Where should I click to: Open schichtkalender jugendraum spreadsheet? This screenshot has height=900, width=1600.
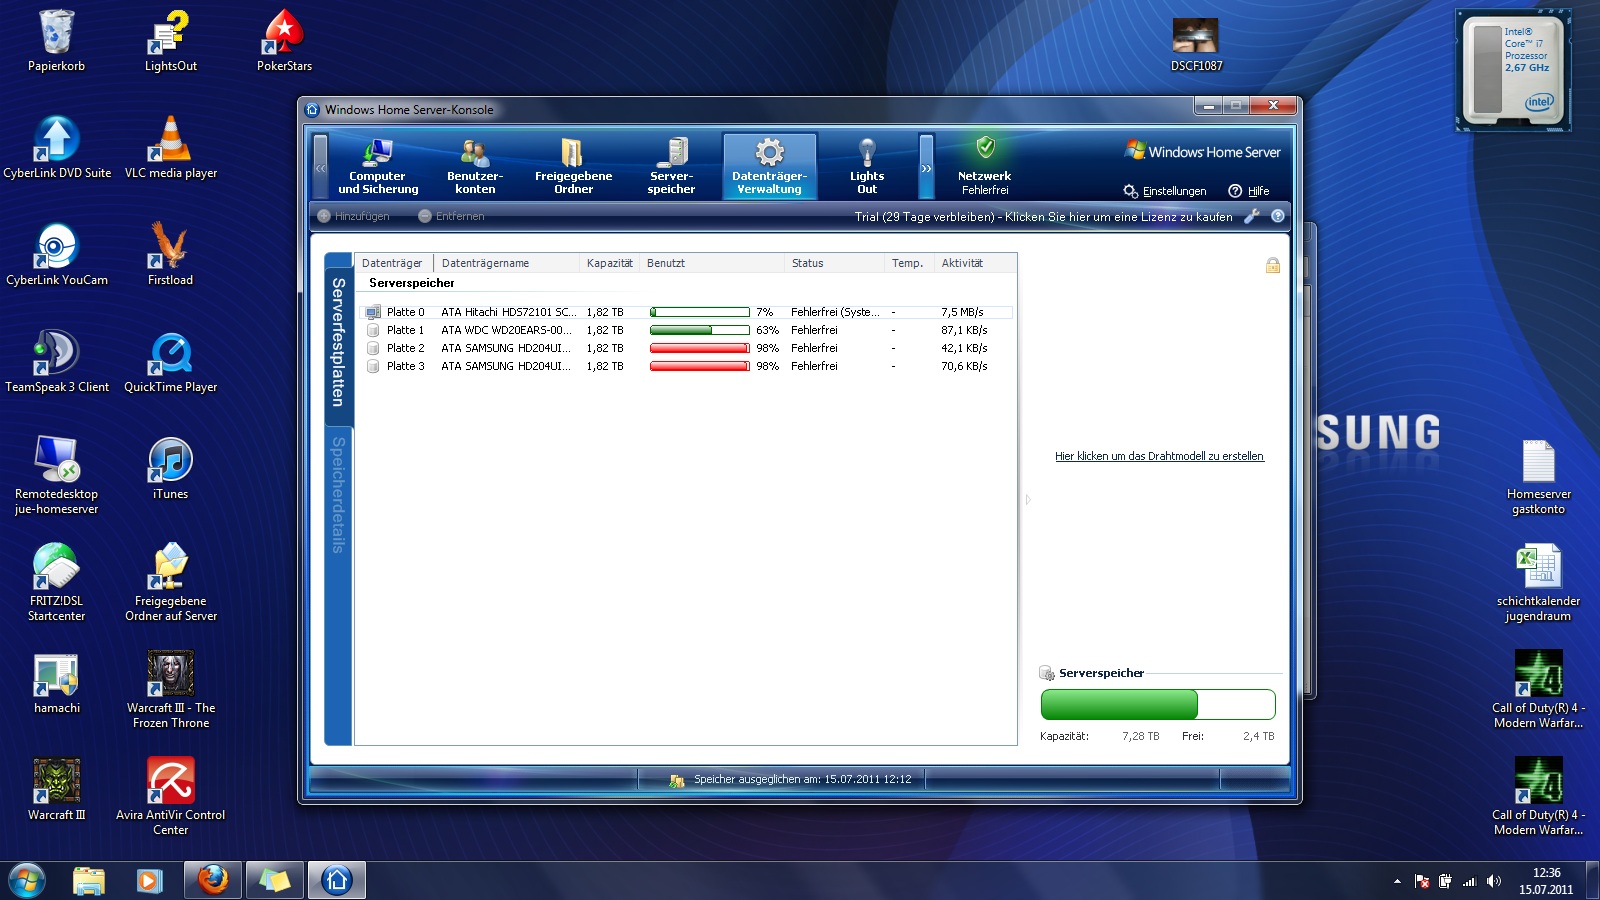(1538, 584)
